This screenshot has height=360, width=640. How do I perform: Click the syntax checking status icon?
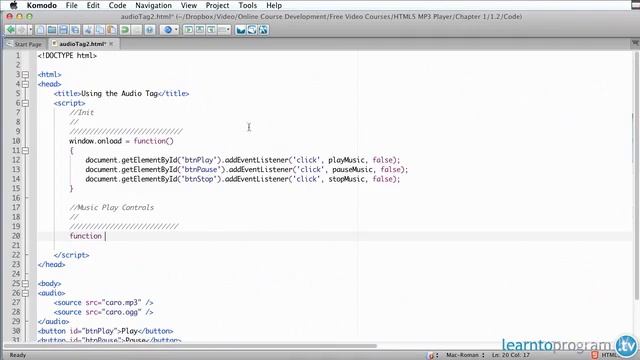[431, 355]
